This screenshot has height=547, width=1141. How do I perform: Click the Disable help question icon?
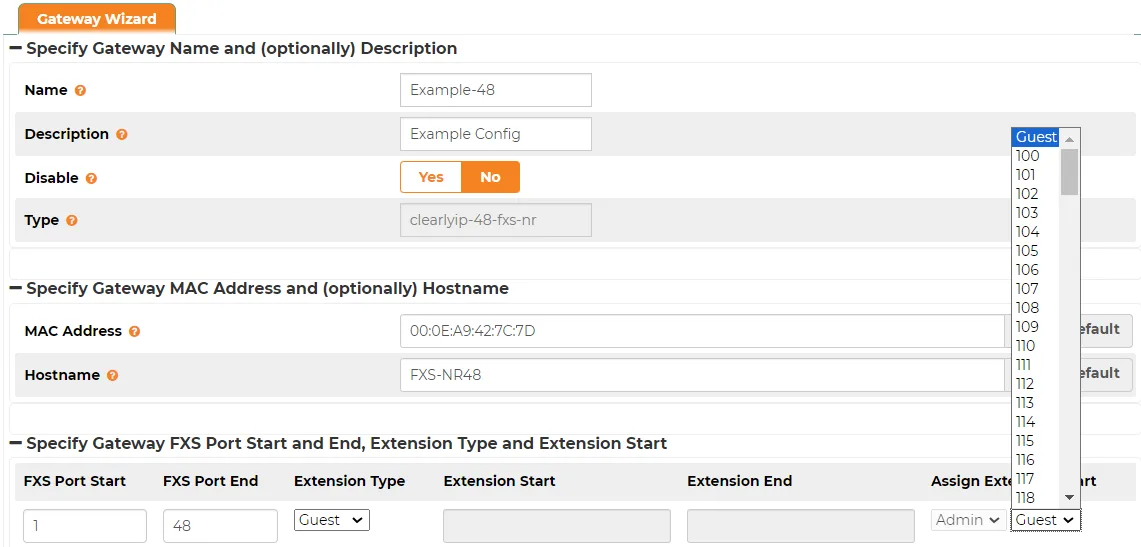(91, 178)
